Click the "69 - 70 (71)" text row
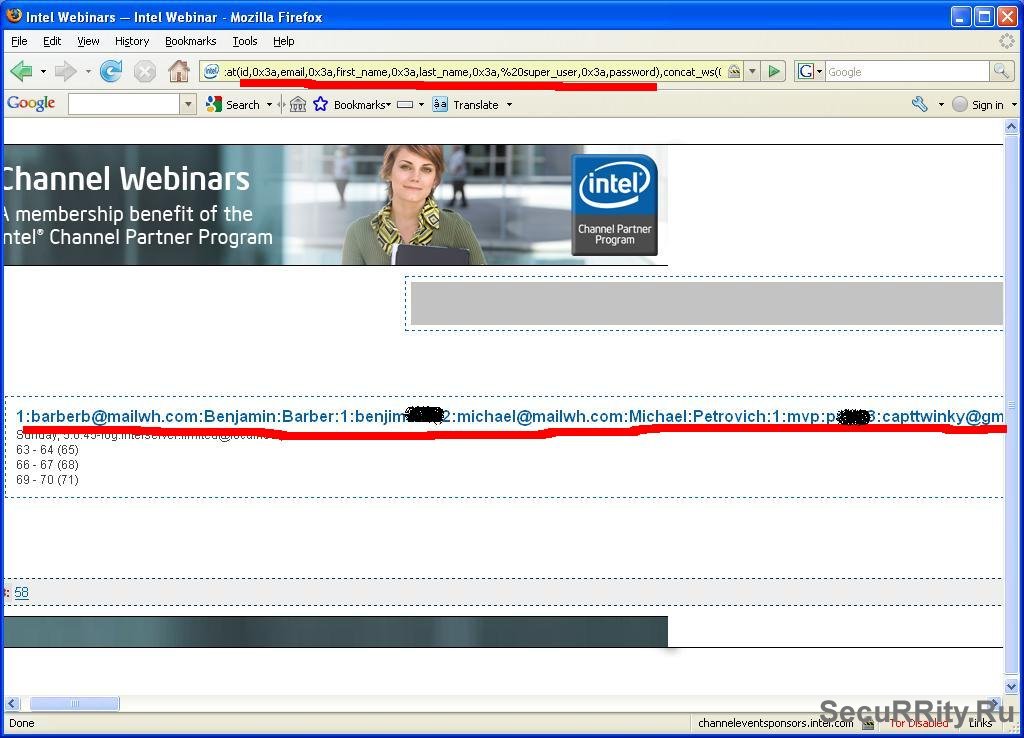The height and width of the screenshot is (738, 1024). 48,480
